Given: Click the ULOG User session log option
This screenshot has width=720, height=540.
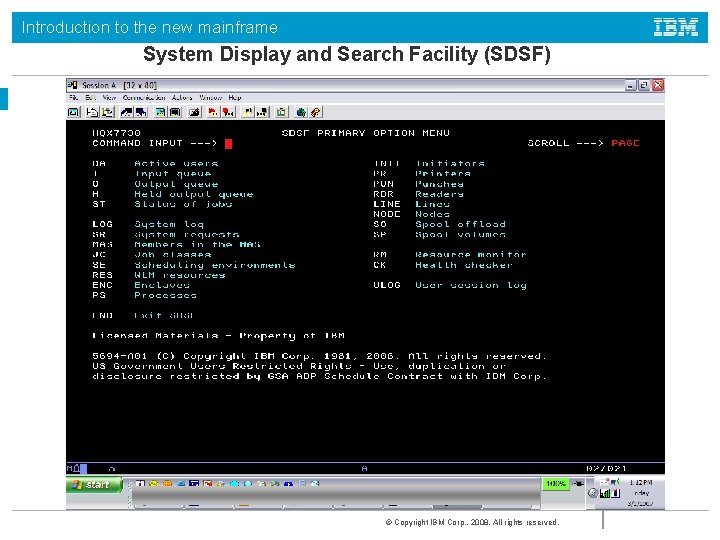Looking at the screenshot, I should (x=450, y=285).
